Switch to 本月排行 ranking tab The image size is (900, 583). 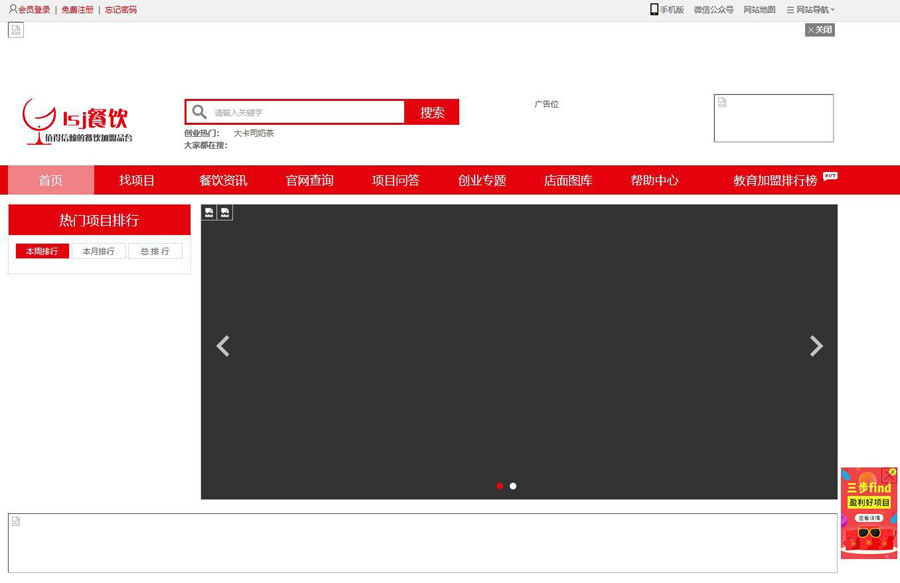98,252
